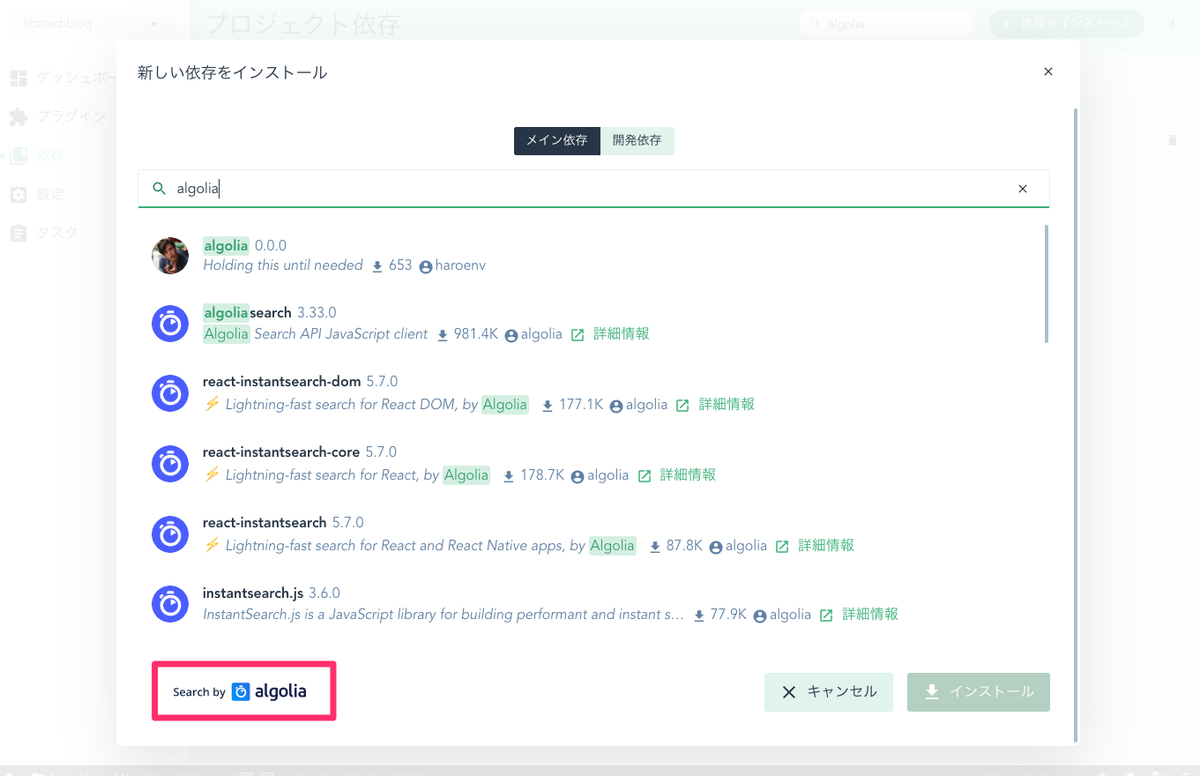
Task: Select the メイン依存 tab
Action: pyautogui.click(x=557, y=141)
